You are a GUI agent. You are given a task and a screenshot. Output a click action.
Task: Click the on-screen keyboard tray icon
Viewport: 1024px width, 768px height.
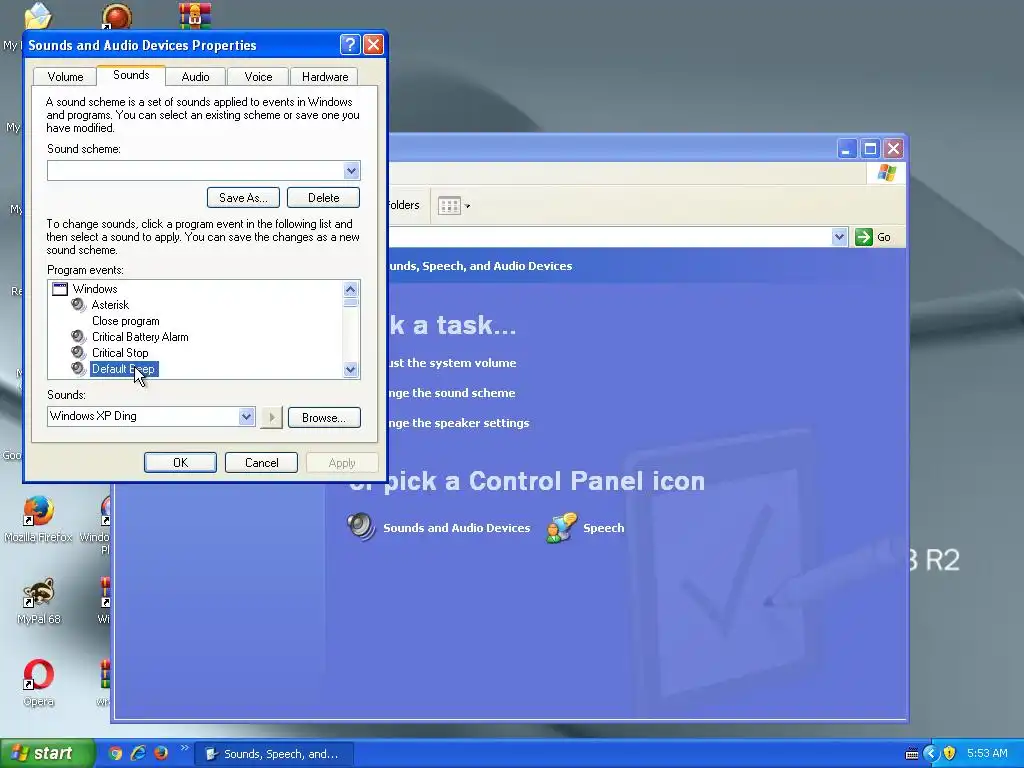[x=912, y=754]
